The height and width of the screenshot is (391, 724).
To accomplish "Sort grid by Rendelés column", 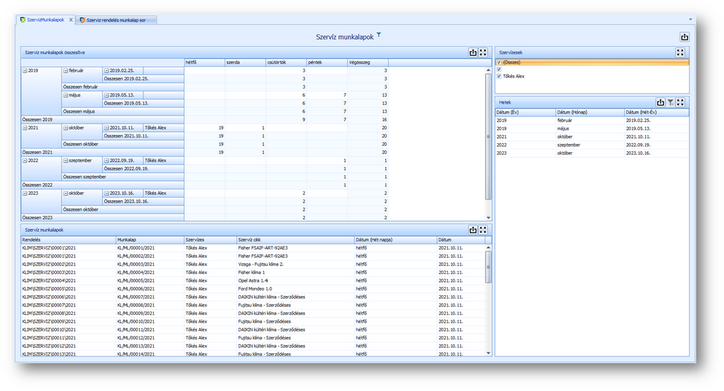I will (68, 240).
